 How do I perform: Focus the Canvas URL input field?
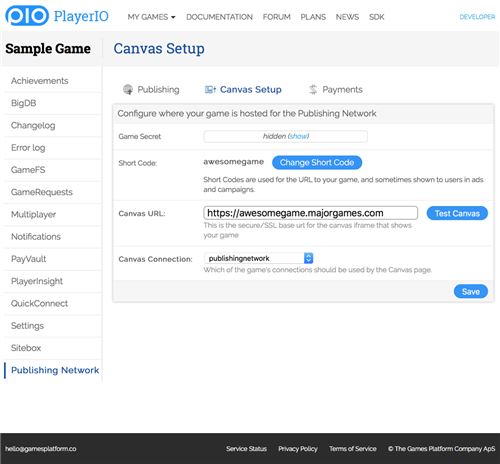pyautogui.click(x=310, y=213)
